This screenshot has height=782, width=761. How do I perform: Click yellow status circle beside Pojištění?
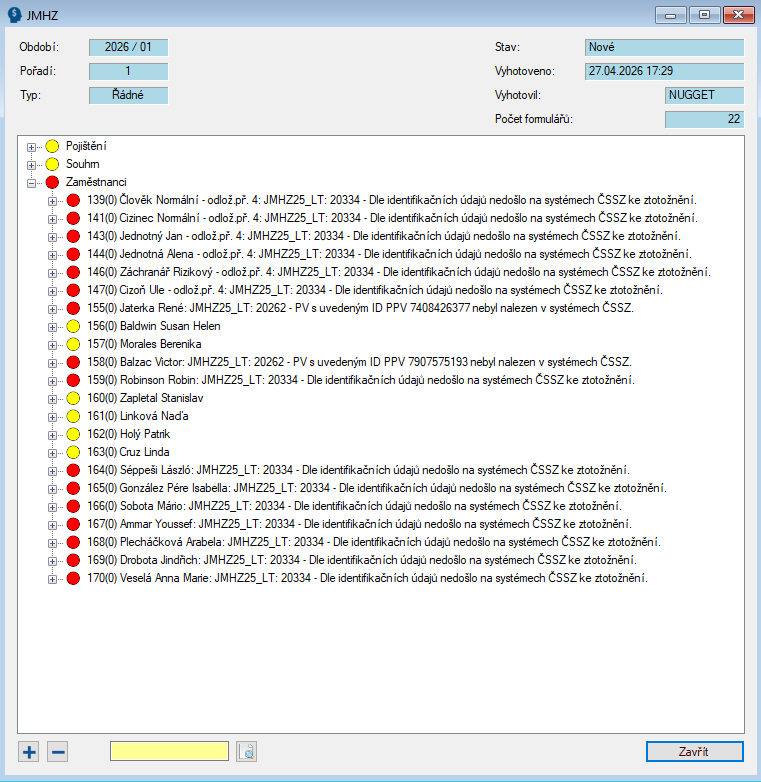tap(52, 146)
